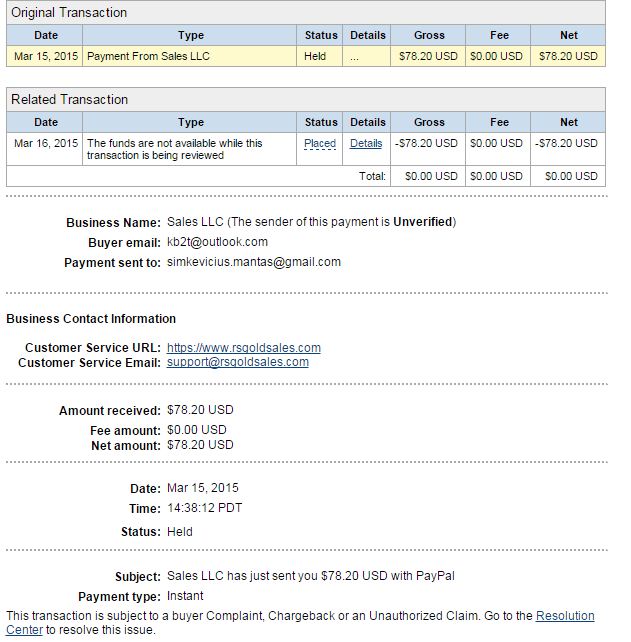The image size is (631, 642).
Task: Click the simkevicius.mantas@gmail.com recipient address
Action: coord(254,262)
